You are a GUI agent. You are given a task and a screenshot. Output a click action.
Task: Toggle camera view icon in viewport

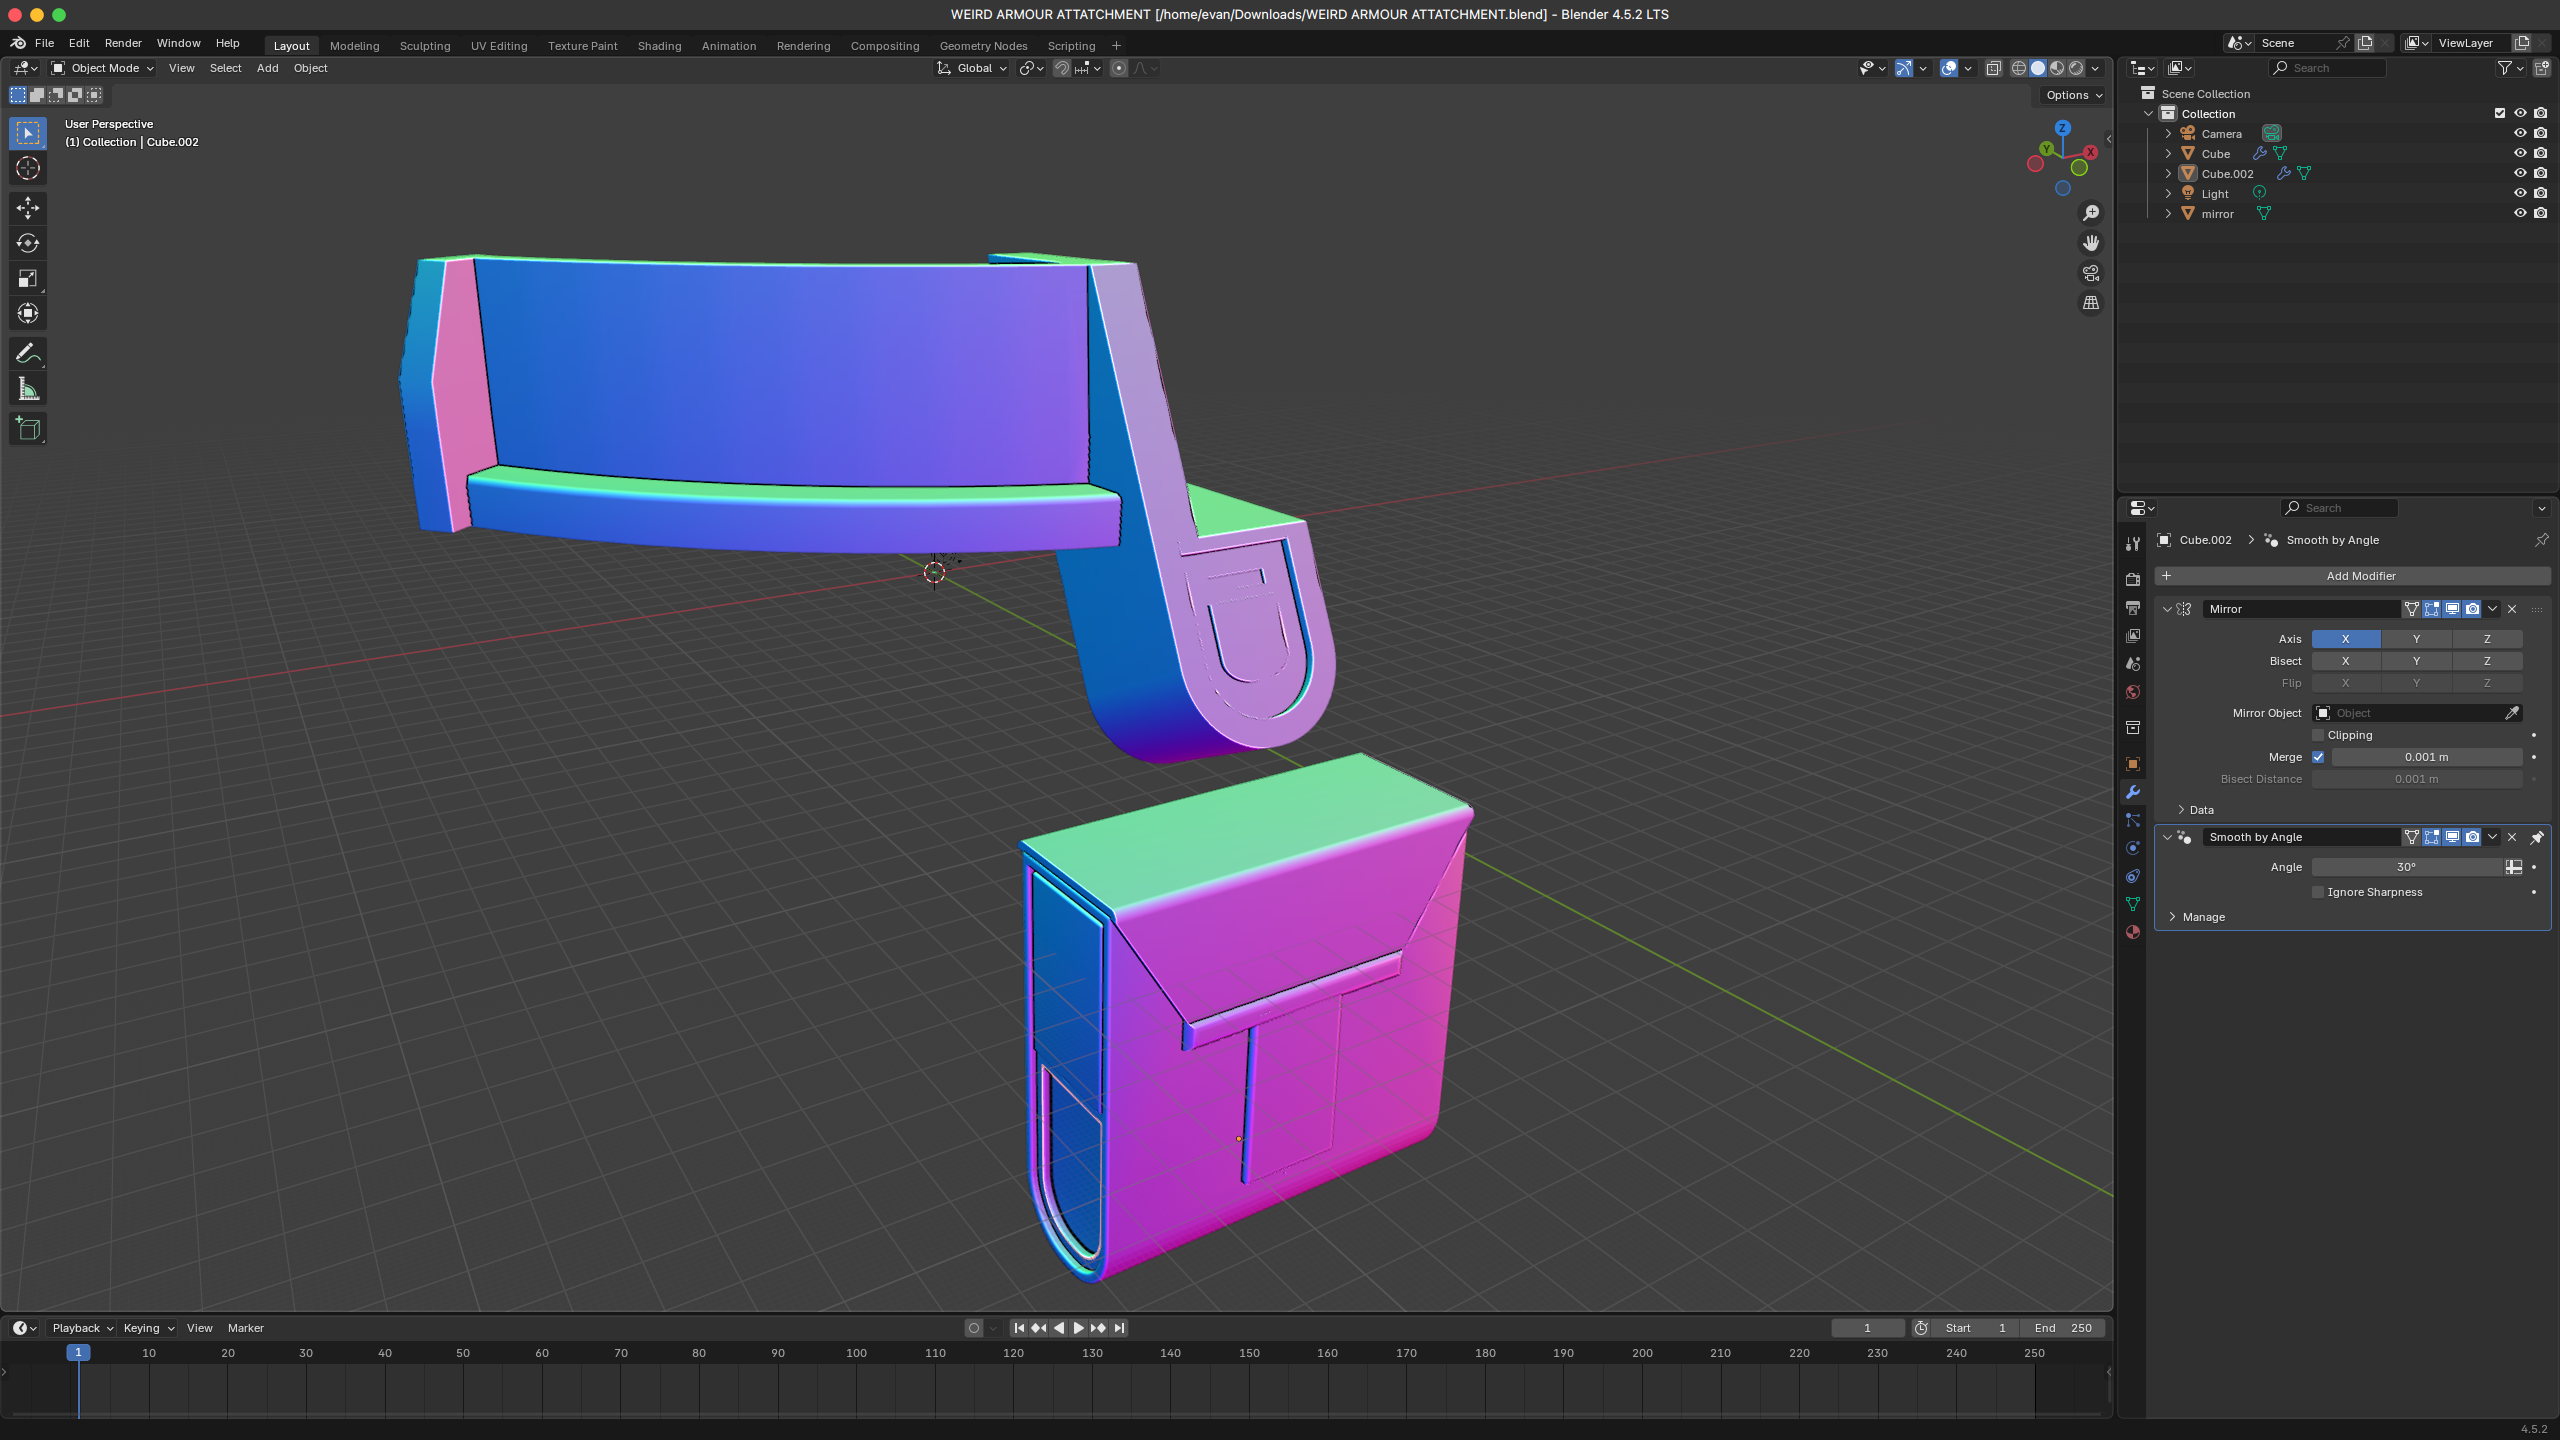[2090, 273]
